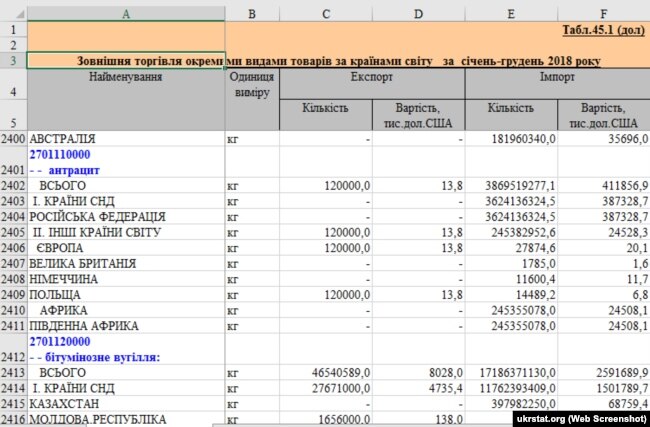Select column A header

coord(126,12)
